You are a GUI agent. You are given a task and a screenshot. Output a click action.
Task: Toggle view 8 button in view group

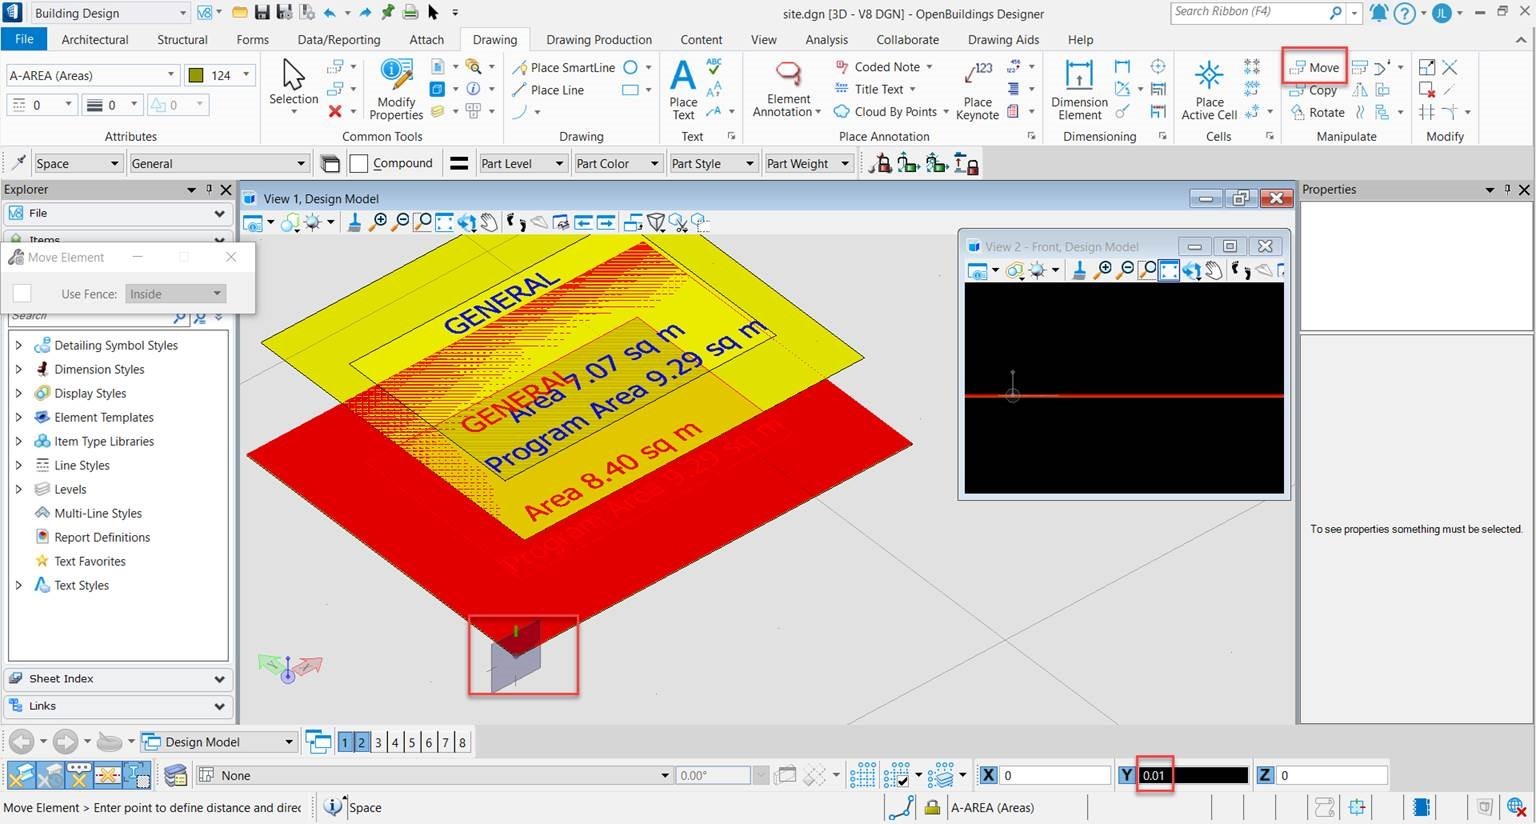(462, 742)
